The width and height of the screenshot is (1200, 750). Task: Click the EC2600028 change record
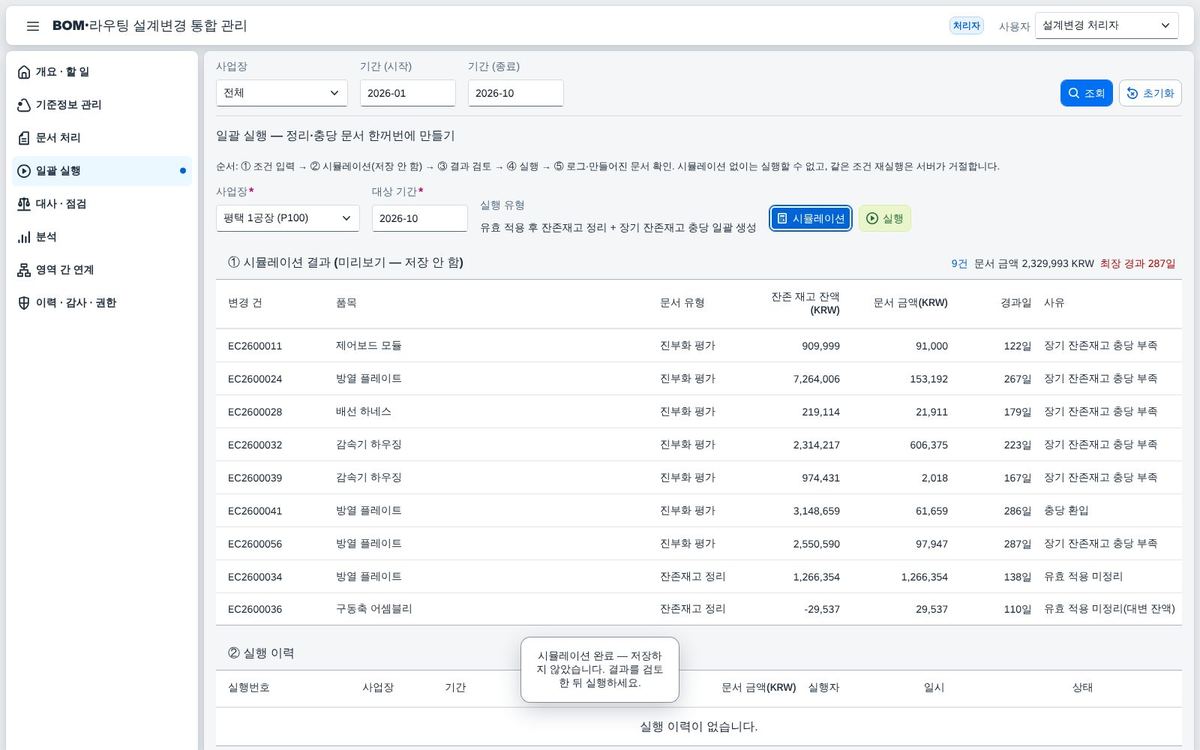click(x=255, y=412)
